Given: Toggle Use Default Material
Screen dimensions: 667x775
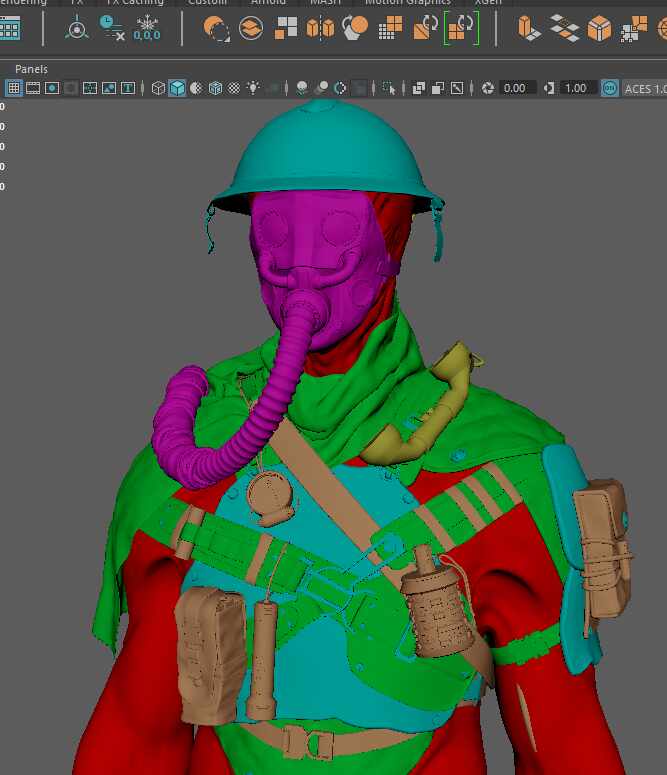Looking at the screenshot, I should click(196, 88).
